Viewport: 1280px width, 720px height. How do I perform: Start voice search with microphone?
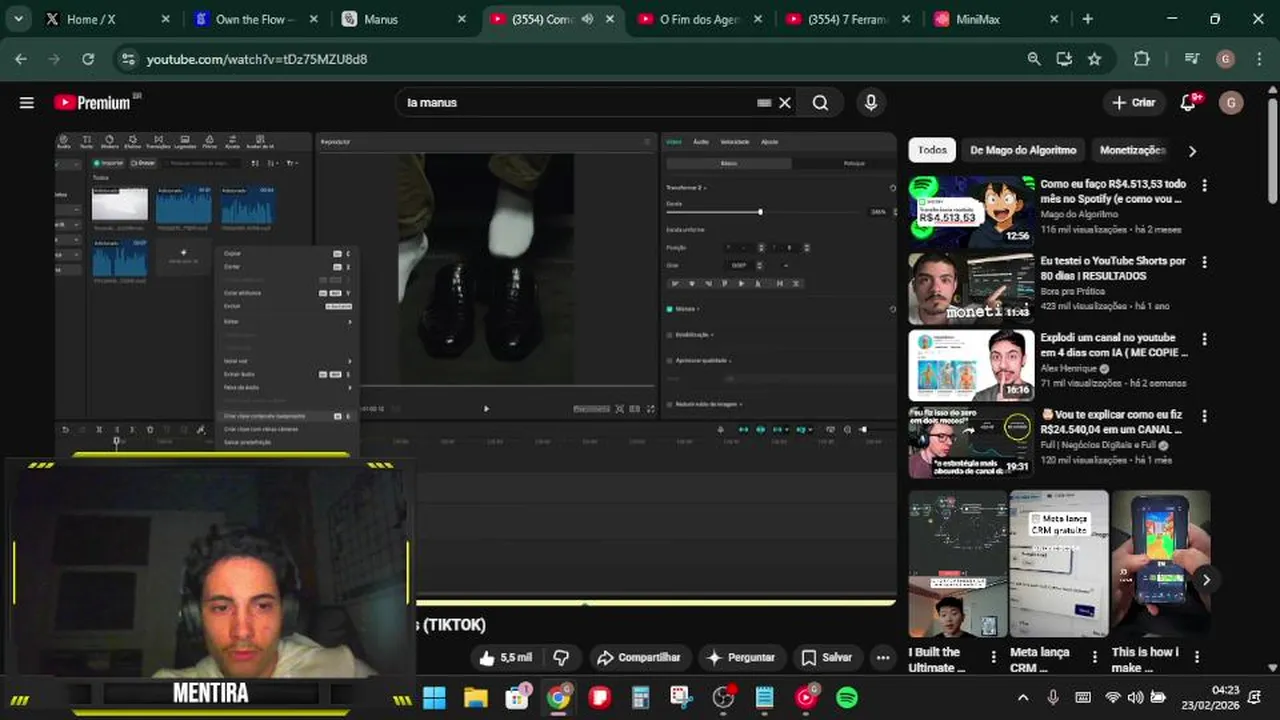point(871,102)
